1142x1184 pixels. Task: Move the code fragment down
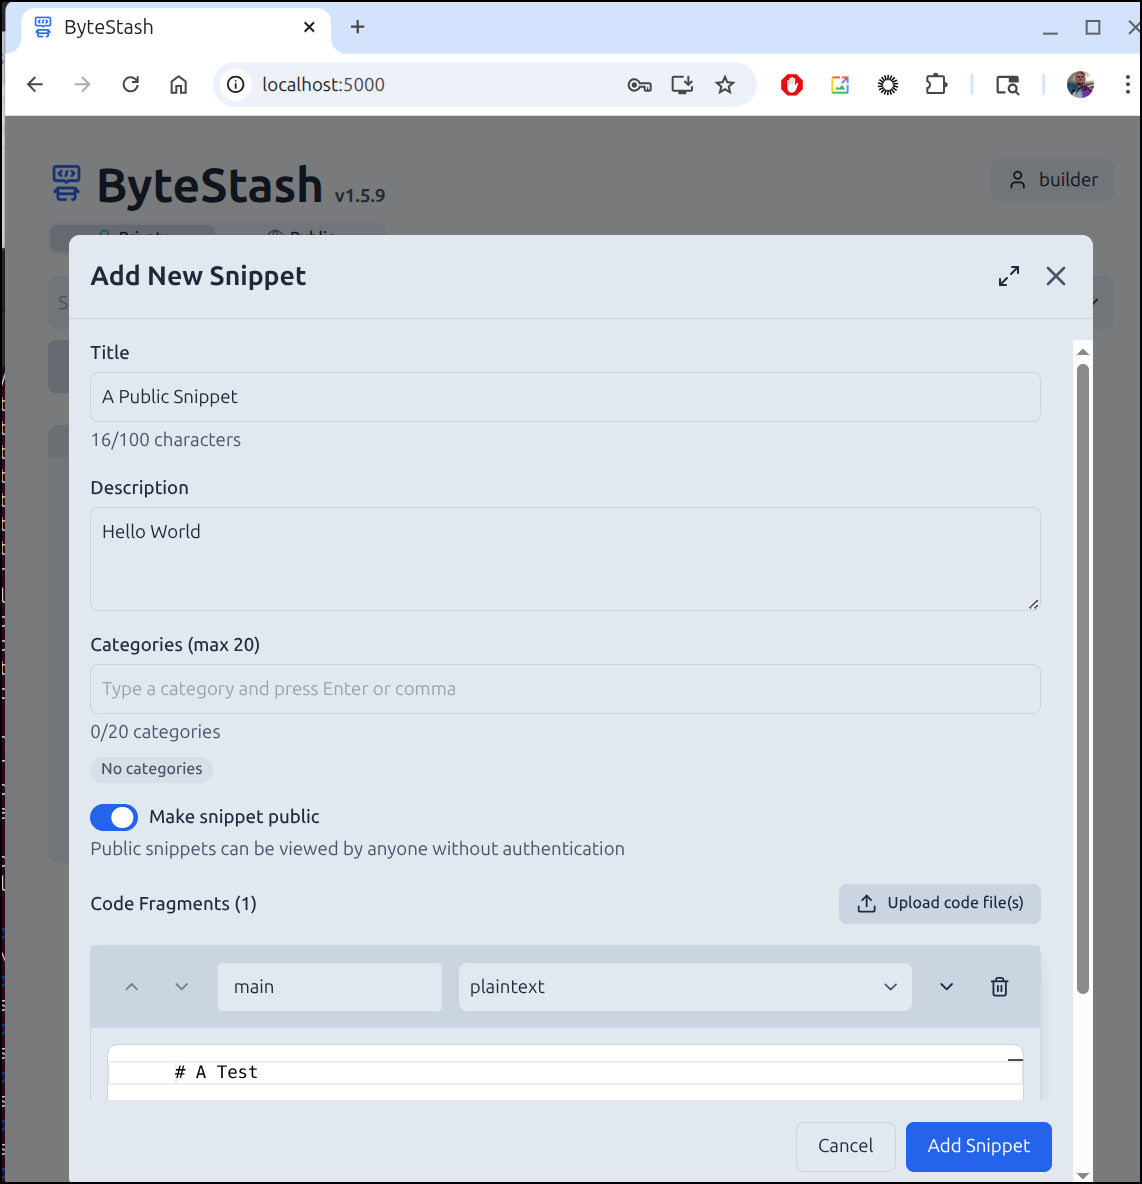(x=181, y=987)
